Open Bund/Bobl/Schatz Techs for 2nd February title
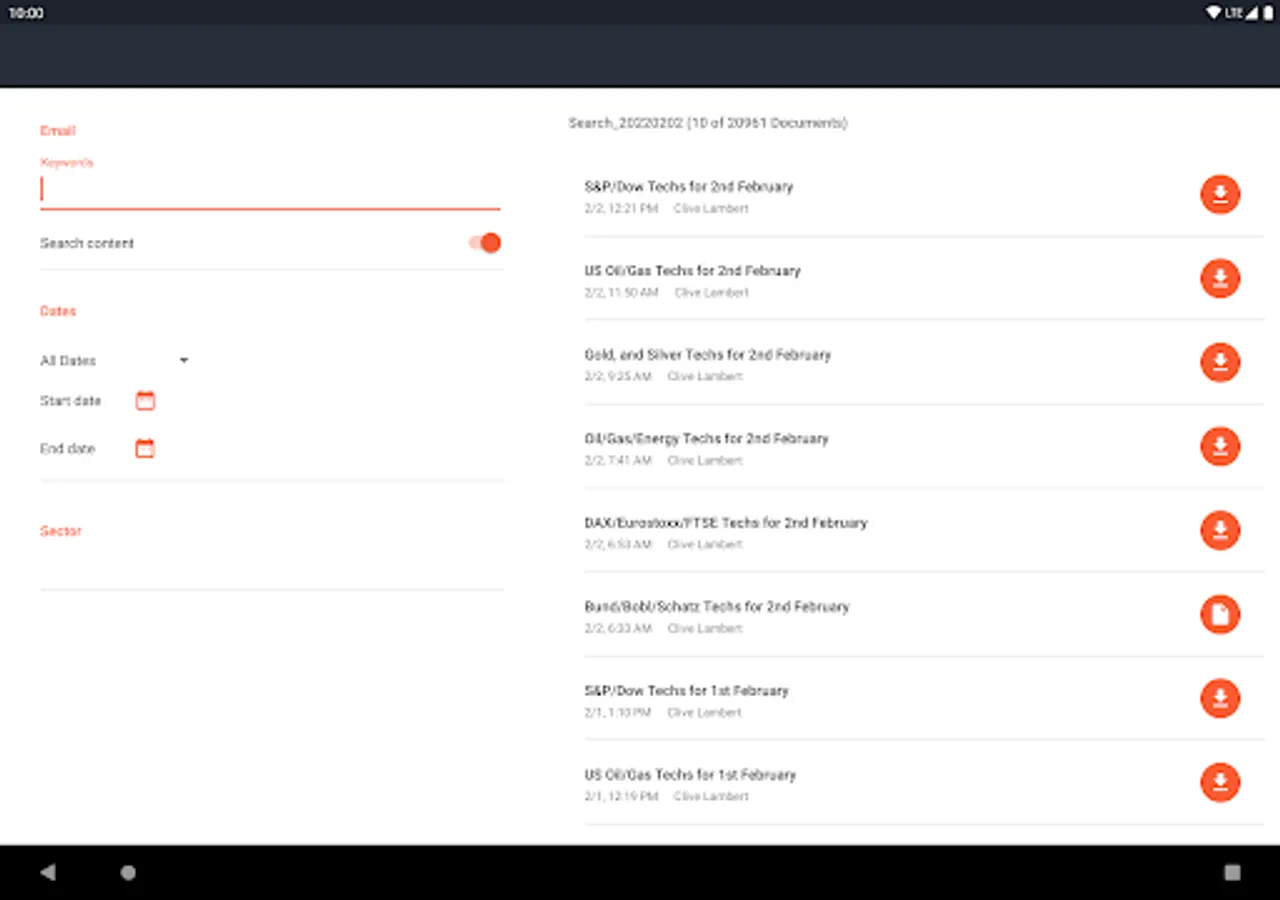Viewport: 1280px width, 900px height. tap(717, 607)
